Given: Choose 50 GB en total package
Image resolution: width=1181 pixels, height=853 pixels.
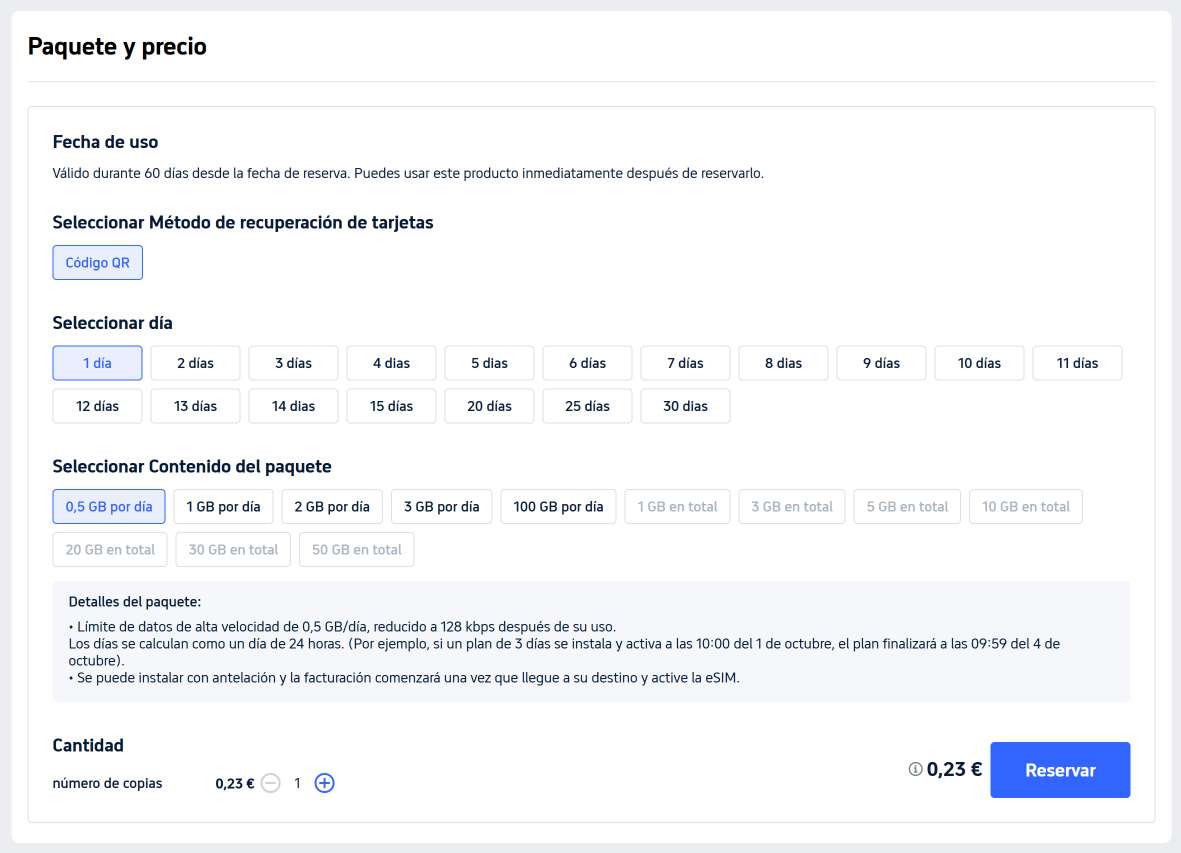Looking at the screenshot, I should tap(356, 549).
